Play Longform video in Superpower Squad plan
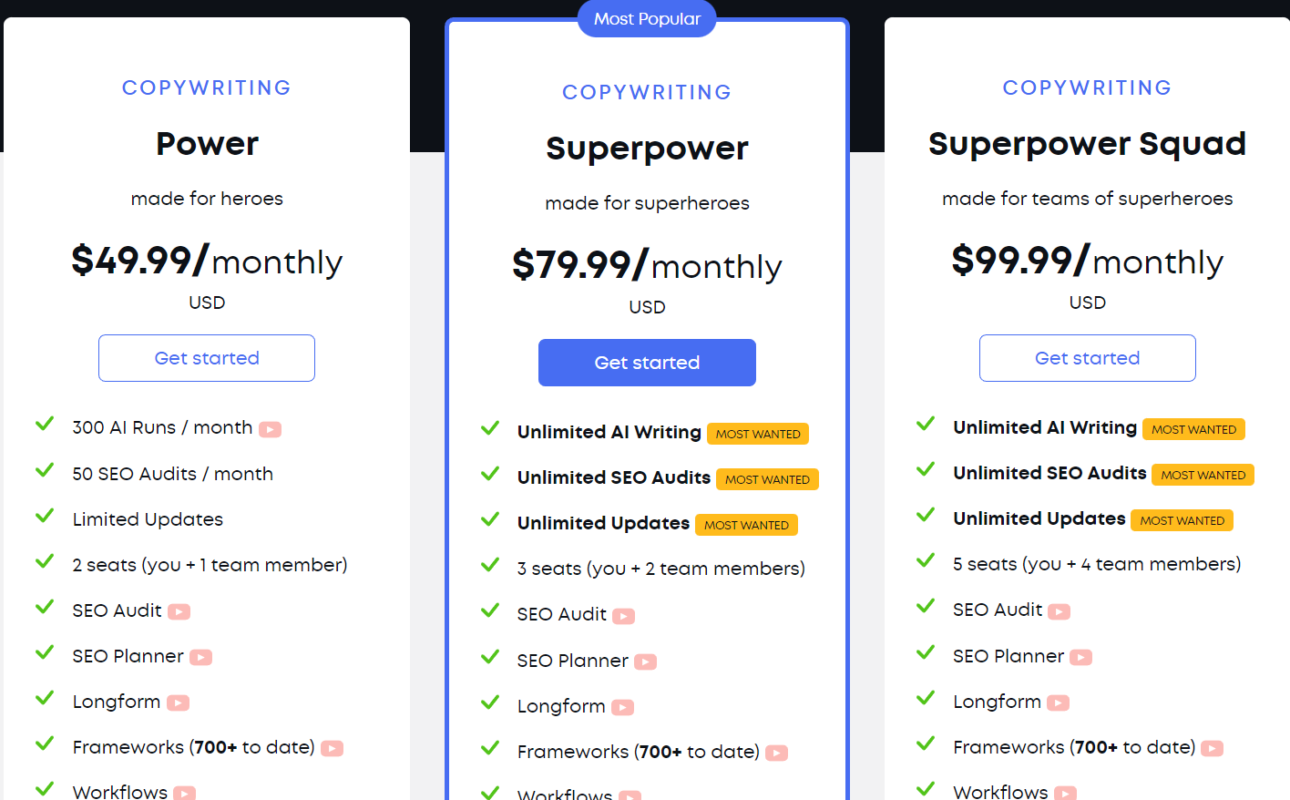Viewport: 1290px width, 800px height. point(1058,703)
